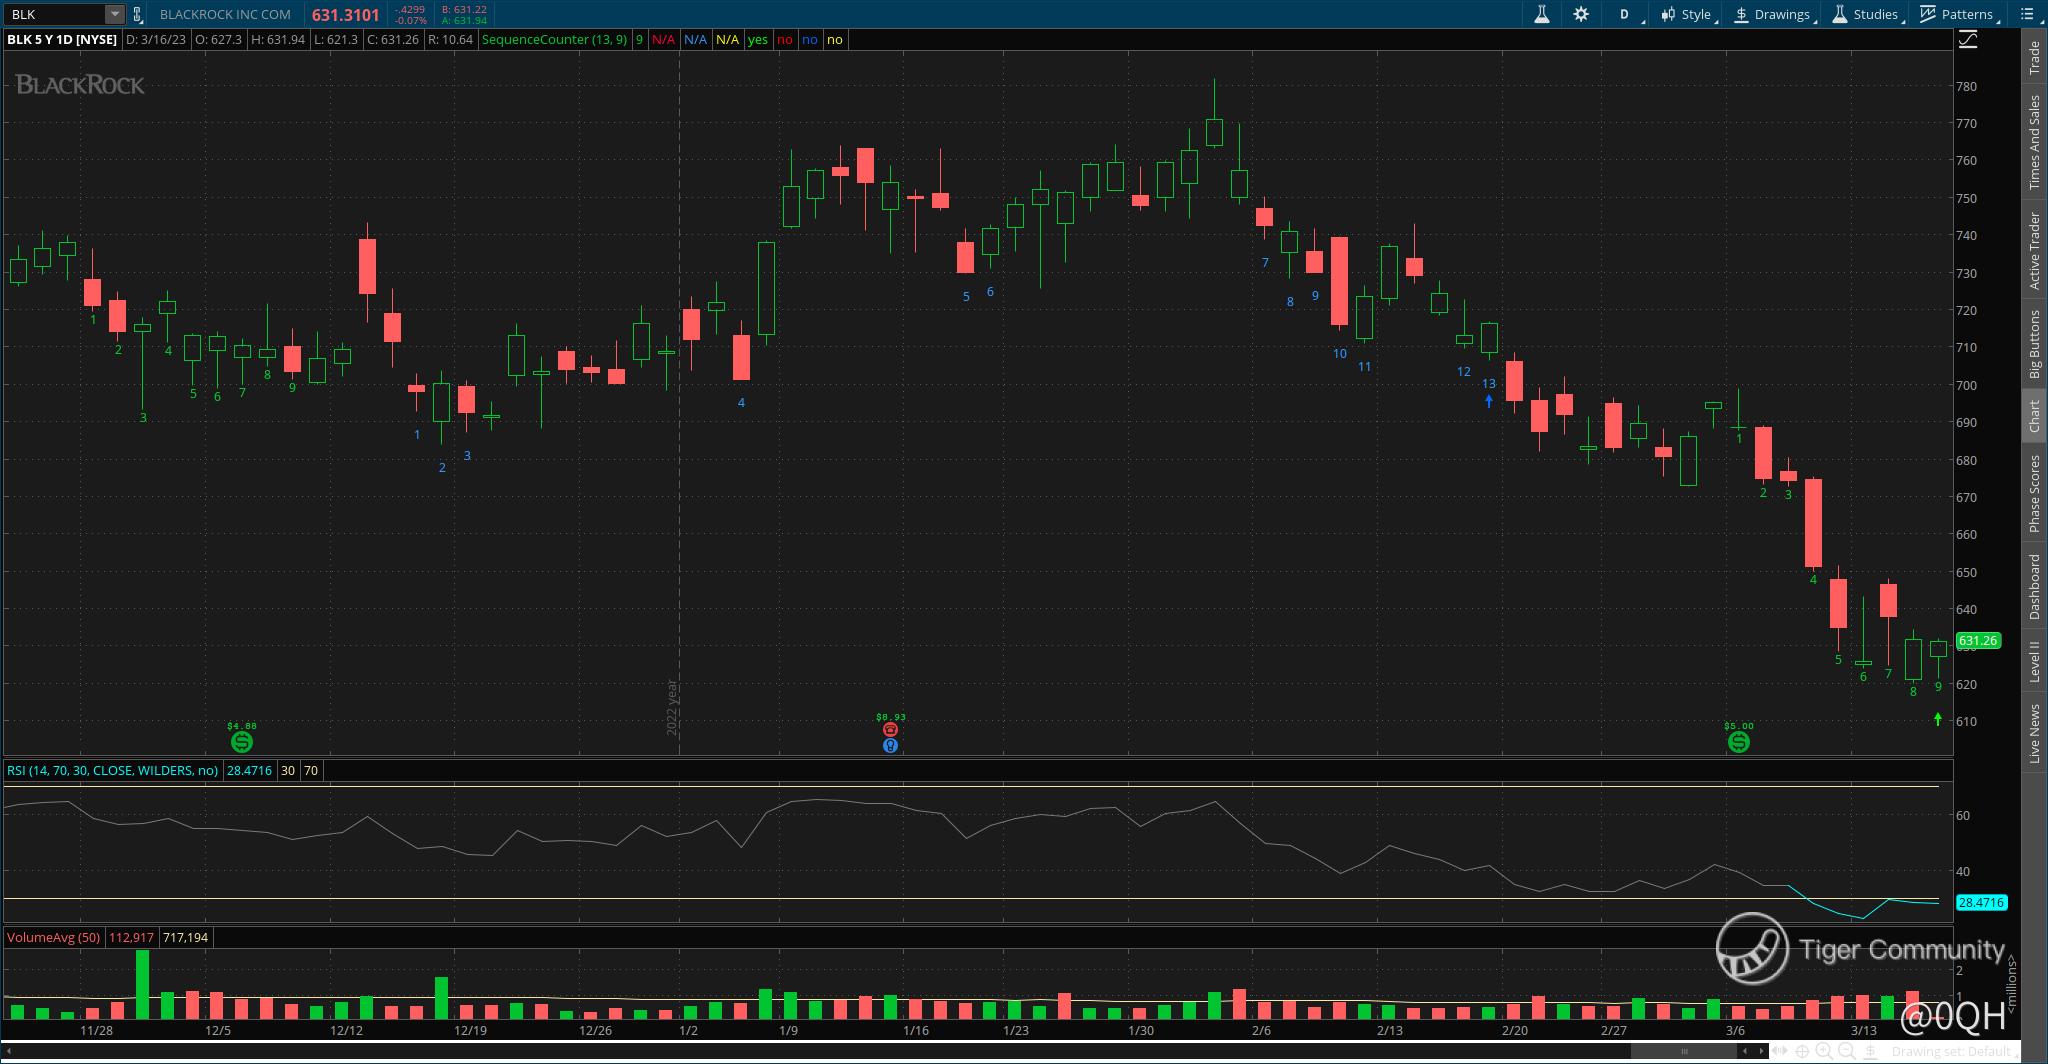
Task: Click the horizontal chart scrollbar thumb
Action: pos(1684,1051)
